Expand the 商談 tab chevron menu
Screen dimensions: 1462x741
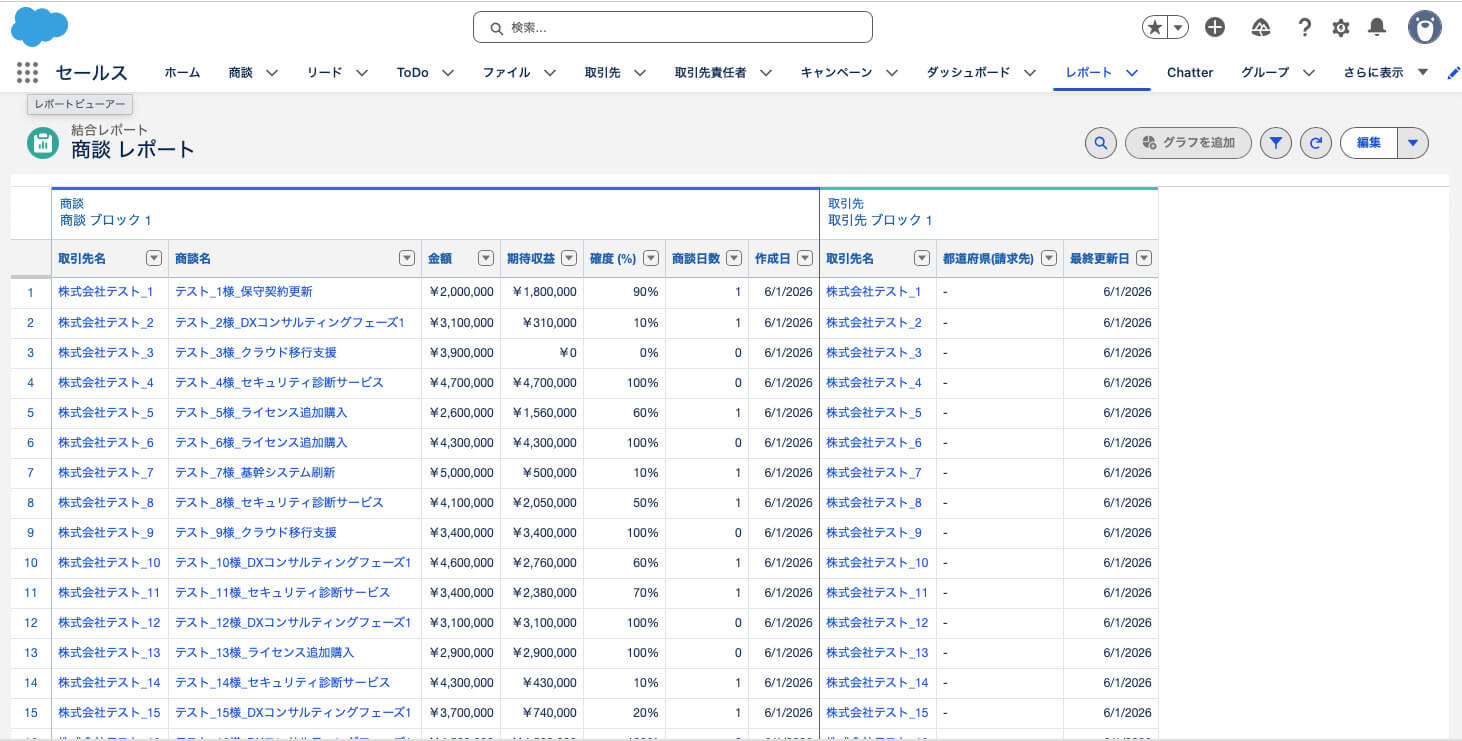tap(271, 73)
